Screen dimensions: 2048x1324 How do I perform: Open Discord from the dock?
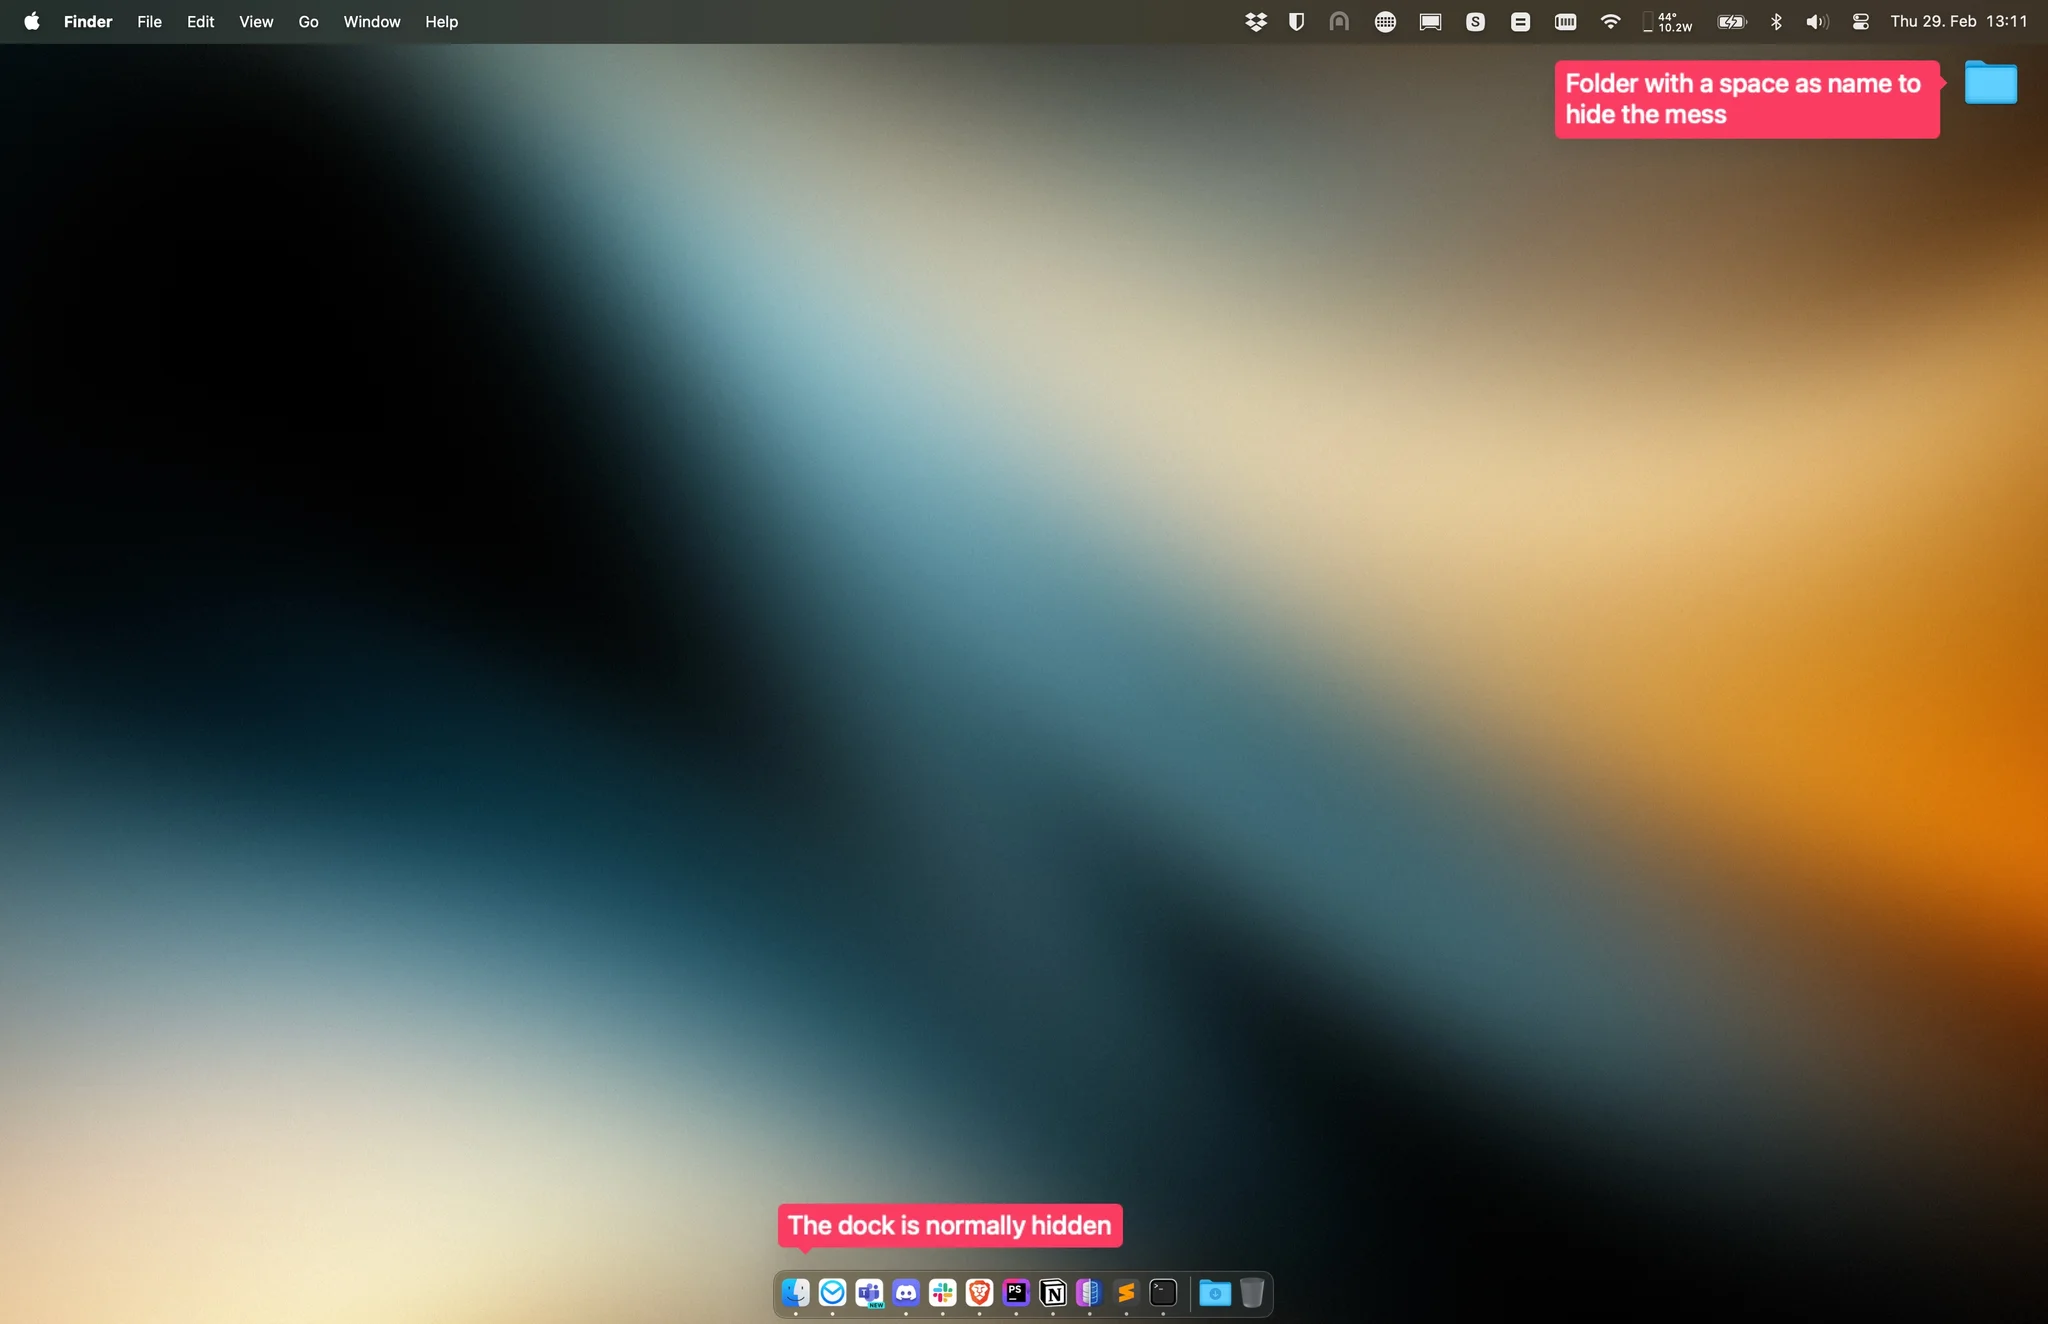point(906,1293)
